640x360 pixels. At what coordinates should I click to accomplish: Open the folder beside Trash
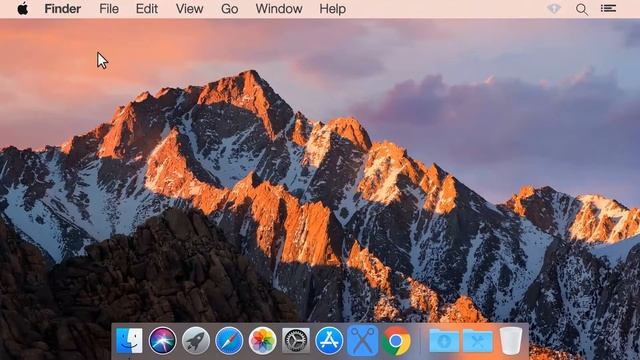tap(478, 340)
